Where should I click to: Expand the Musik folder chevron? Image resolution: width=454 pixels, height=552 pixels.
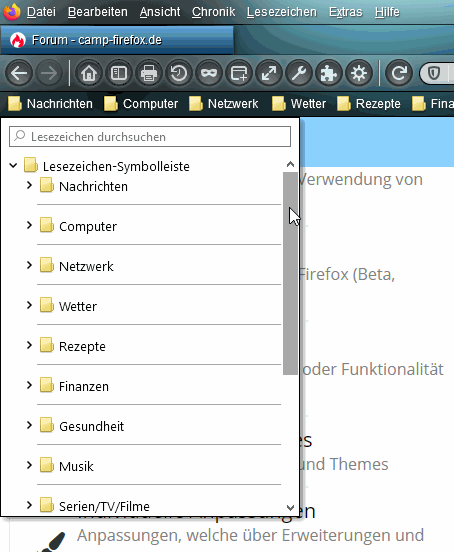(x=30, y=466)
